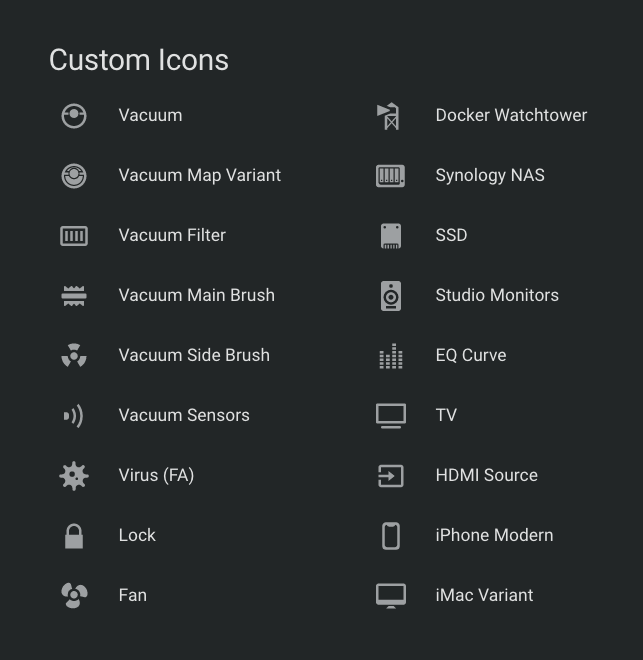
Task: Select the EQ Curve bars icon
Action: [391, 356]
